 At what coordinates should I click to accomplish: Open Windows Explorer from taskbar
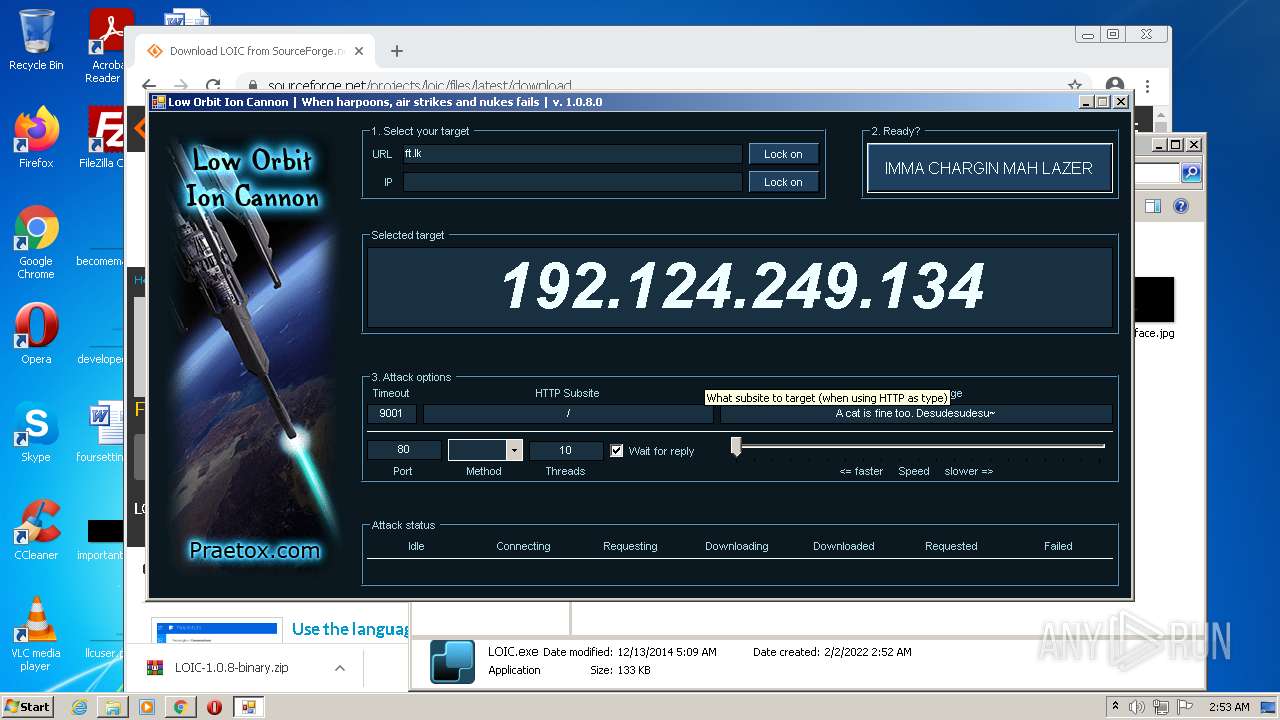pyautogui.click(x=113, y=707)
